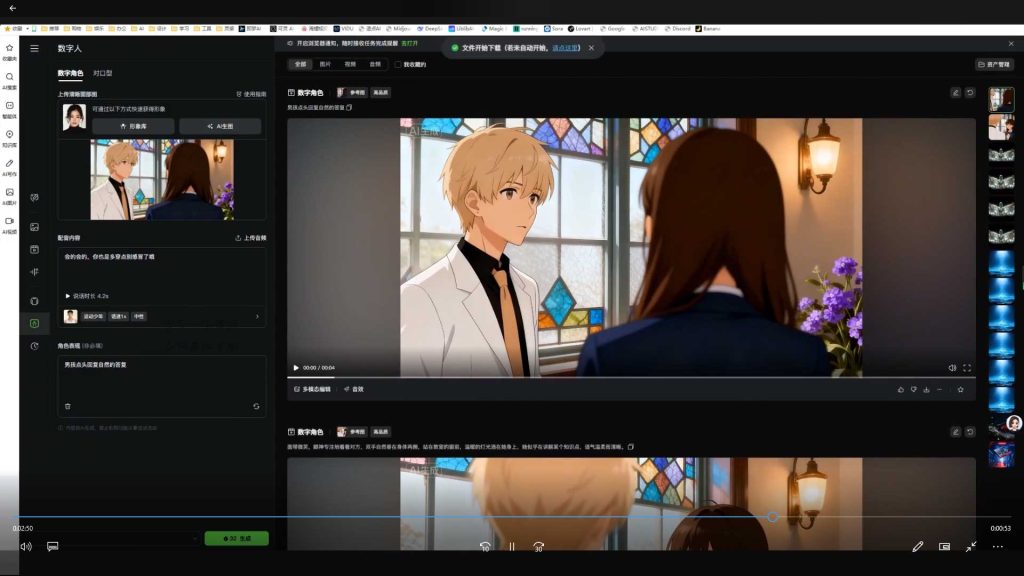Select the 视频 filter tab
Screen dimensions: 1024x576
pos(350,64)
